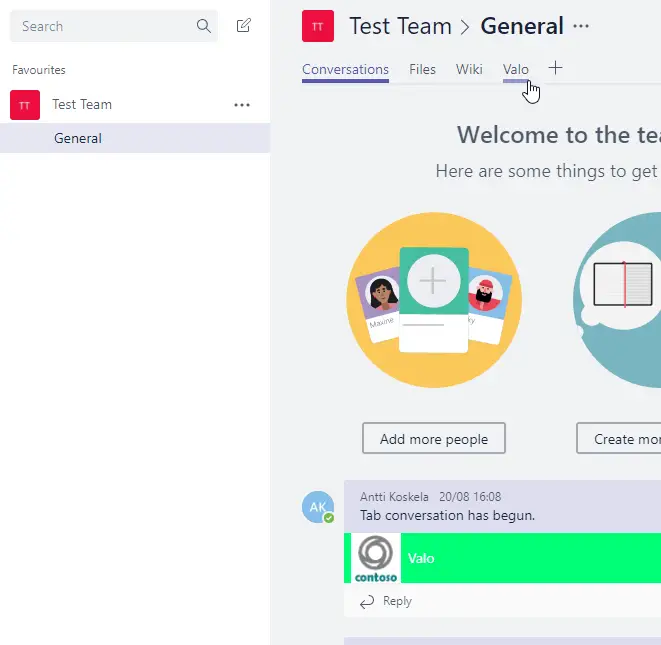The image size is (661, 645).
Task: Click the contoso Valo logo thumbnail
Action: tap(375, 558)
